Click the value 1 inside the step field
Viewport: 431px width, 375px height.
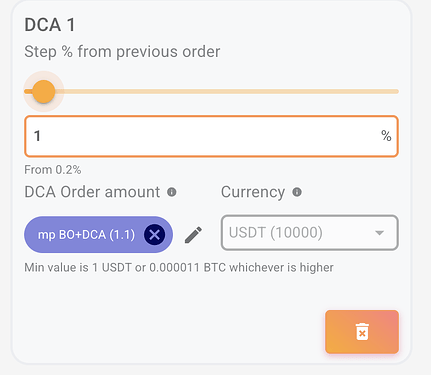37,136
